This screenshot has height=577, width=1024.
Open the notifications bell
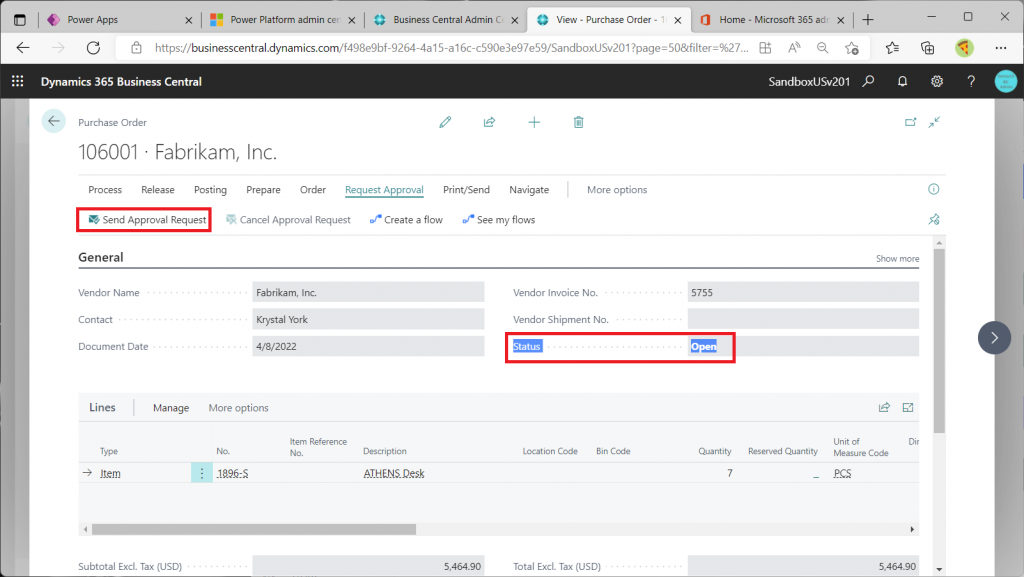coord(902,82)
